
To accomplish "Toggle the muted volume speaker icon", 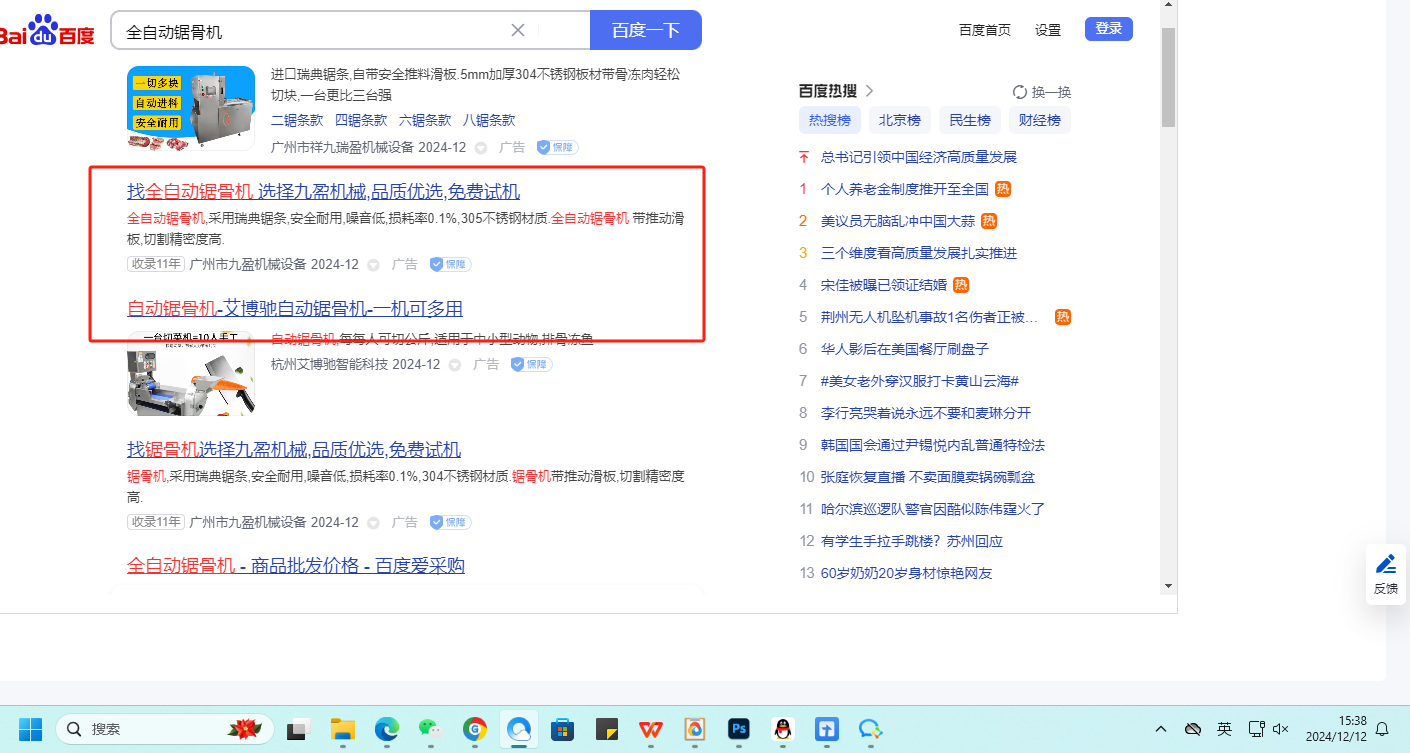I will (x=1280, y=729).
